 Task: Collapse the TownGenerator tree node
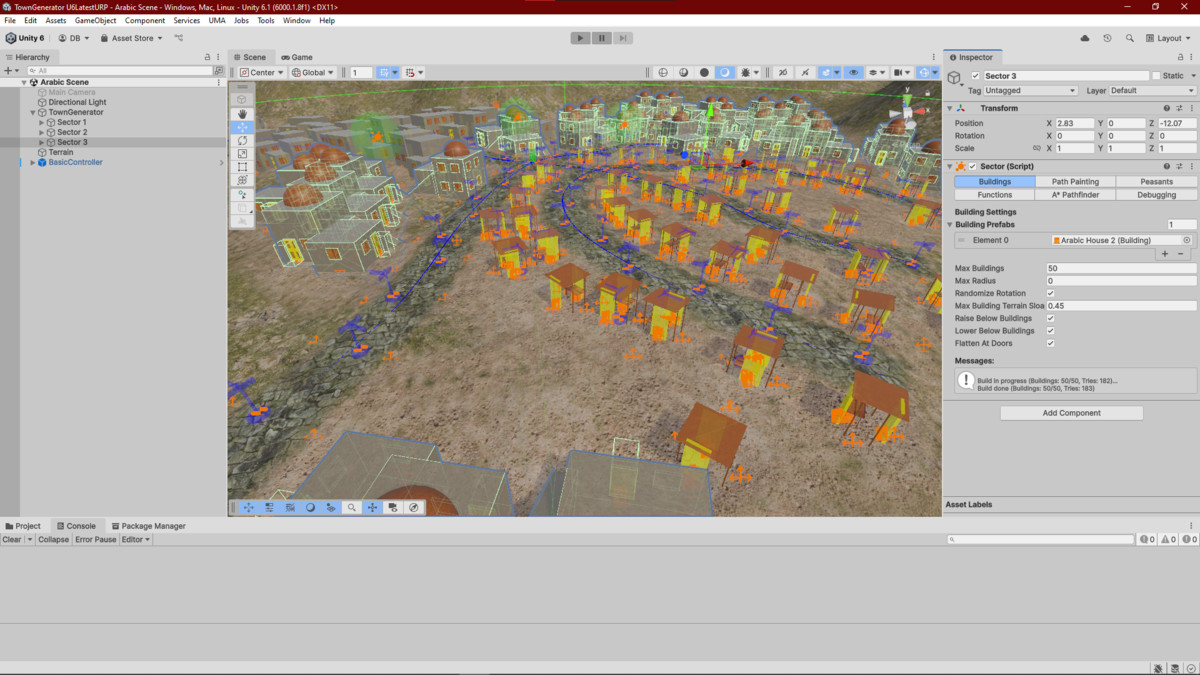pos(33,112)
